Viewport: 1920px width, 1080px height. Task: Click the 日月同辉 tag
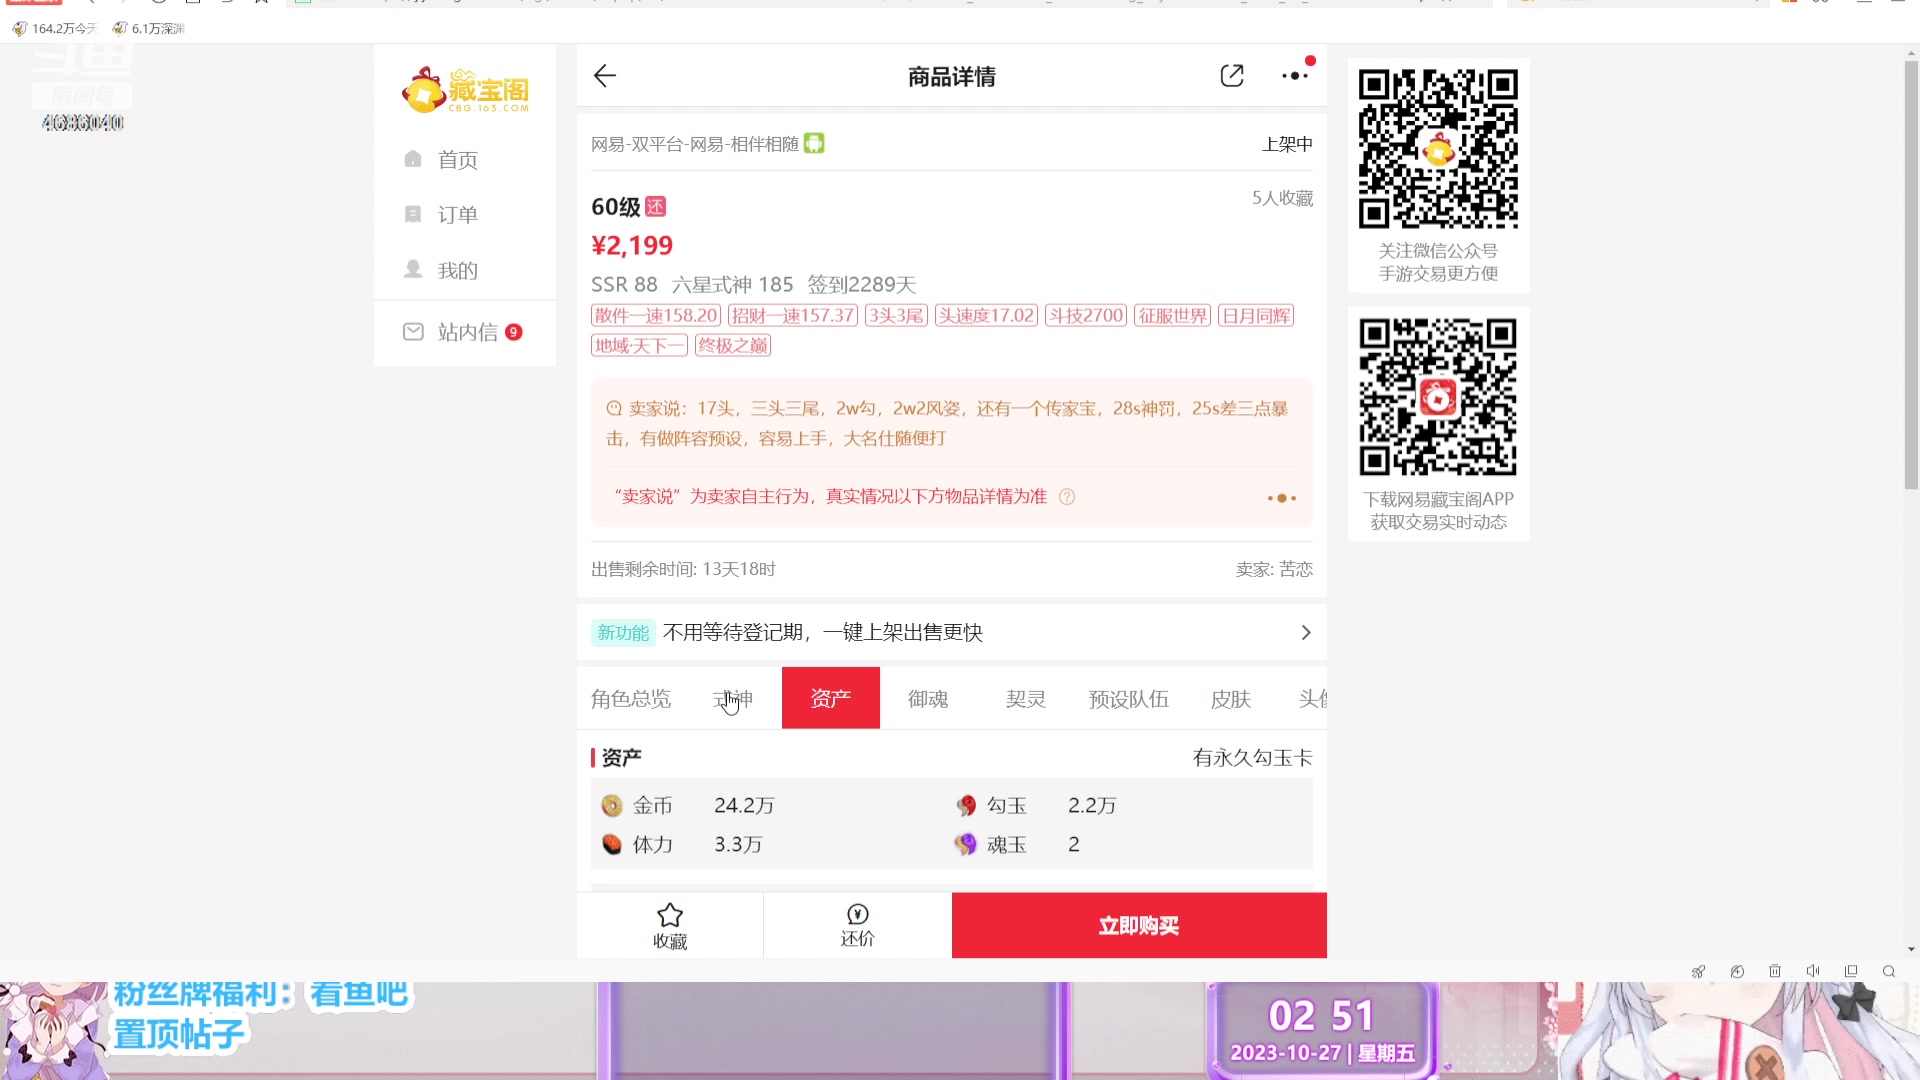point(1257,316)
